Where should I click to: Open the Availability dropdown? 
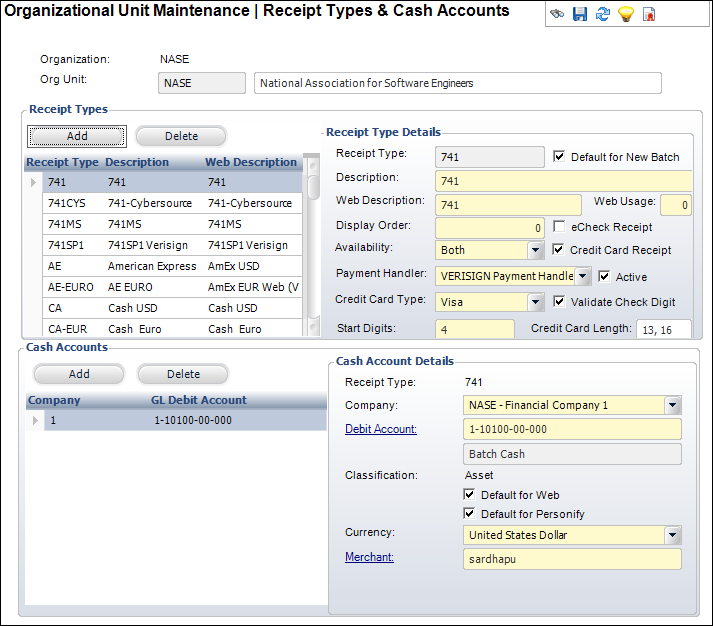click(x=535, y=250)
